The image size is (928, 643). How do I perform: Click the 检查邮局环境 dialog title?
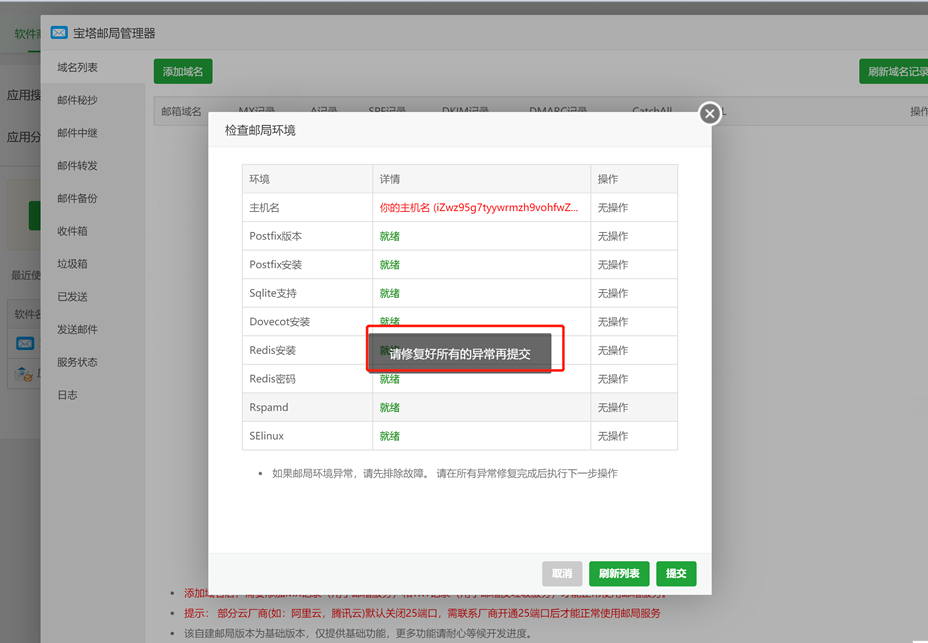(260, 130)
